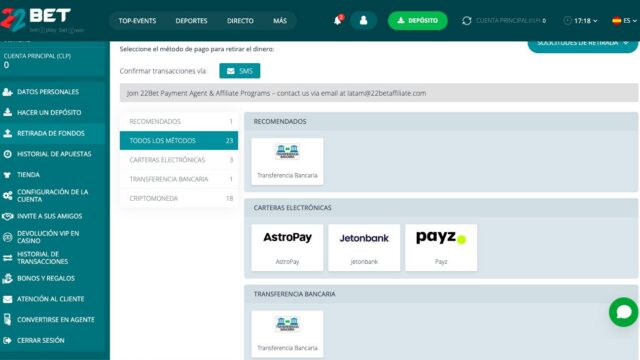Open the Directo menu item
The width and height of the screenshot is (640, 360).
[240, 21]
